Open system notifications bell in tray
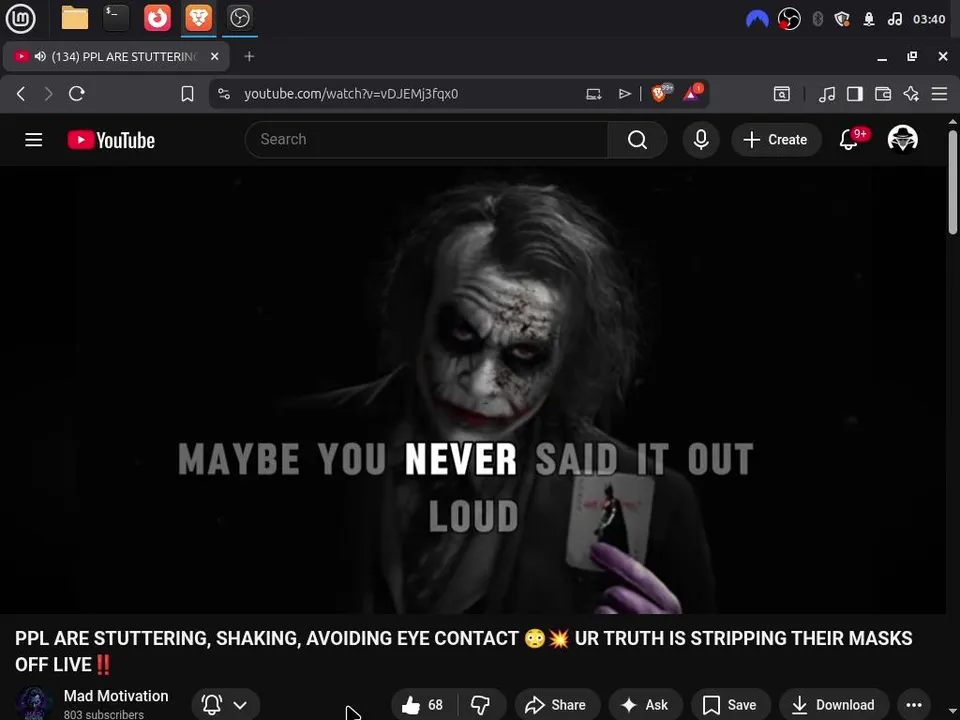Viewport: 960px width, 720px height. click(x=869, y=19)
